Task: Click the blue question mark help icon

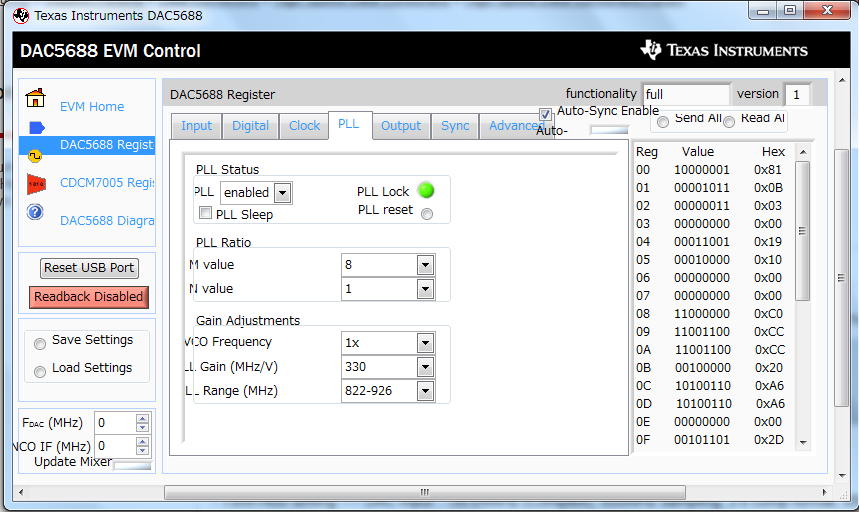Action: (x=35, y=212)
